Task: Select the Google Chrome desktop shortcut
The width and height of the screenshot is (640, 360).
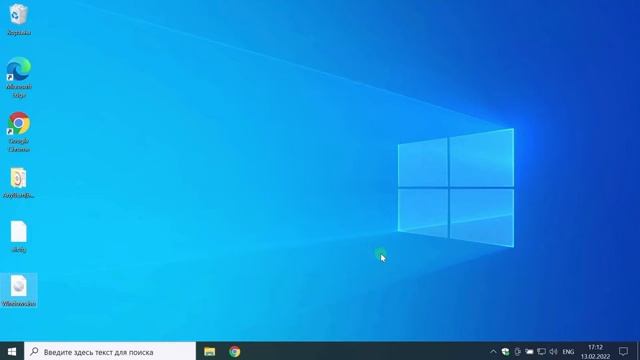Action: (18, 131)
